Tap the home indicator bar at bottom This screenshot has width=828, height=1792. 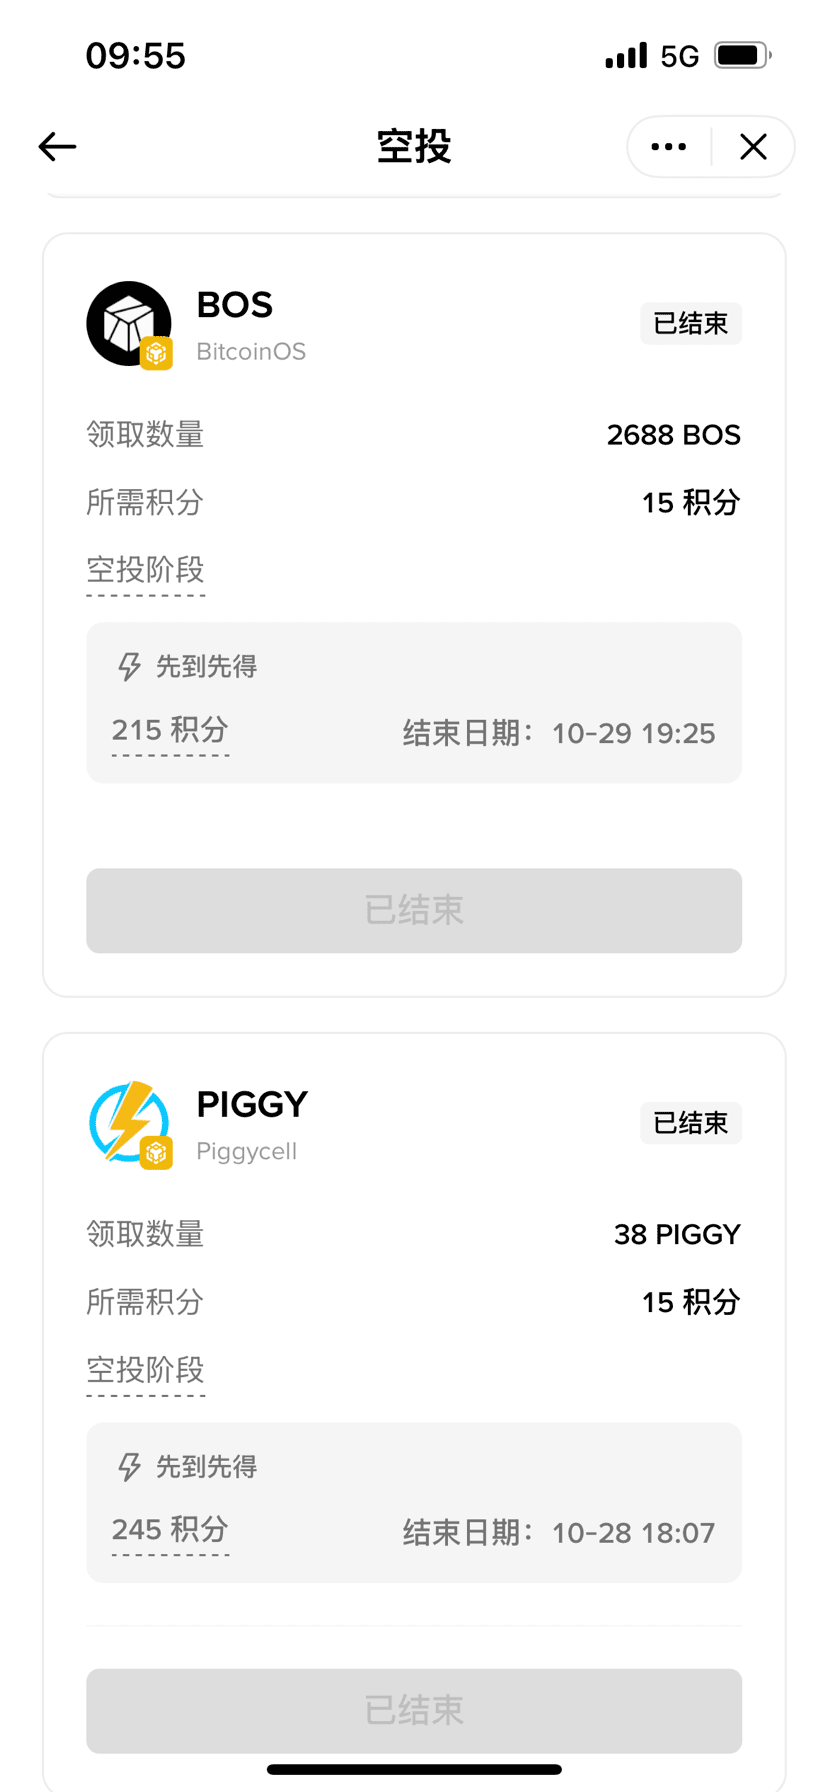point(414,1770)
